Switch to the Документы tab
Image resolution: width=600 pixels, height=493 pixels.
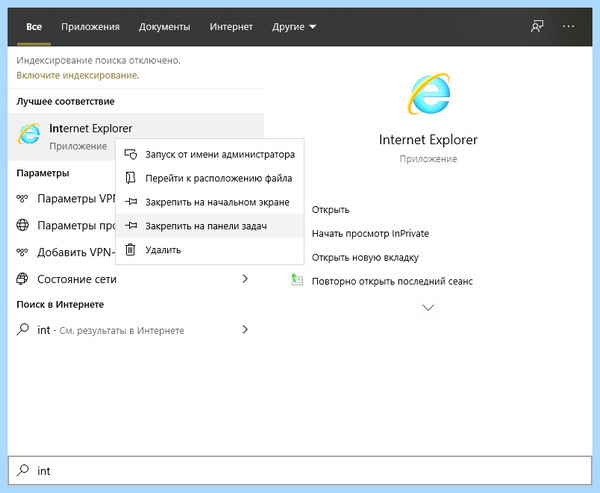(x=164, y=26)
